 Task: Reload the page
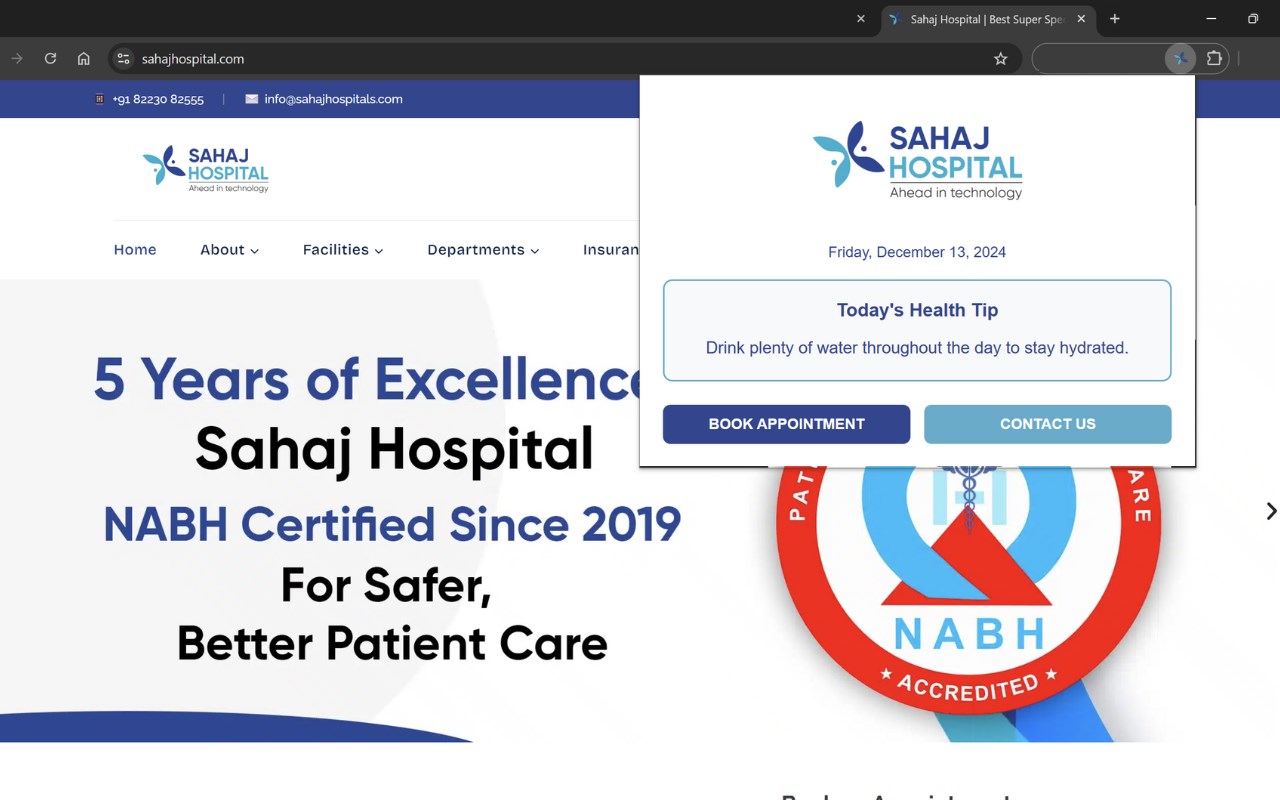pos(50,59)
